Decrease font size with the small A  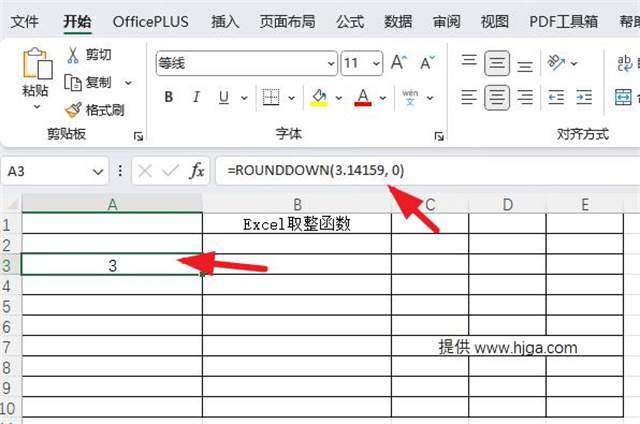pos(427,62)
